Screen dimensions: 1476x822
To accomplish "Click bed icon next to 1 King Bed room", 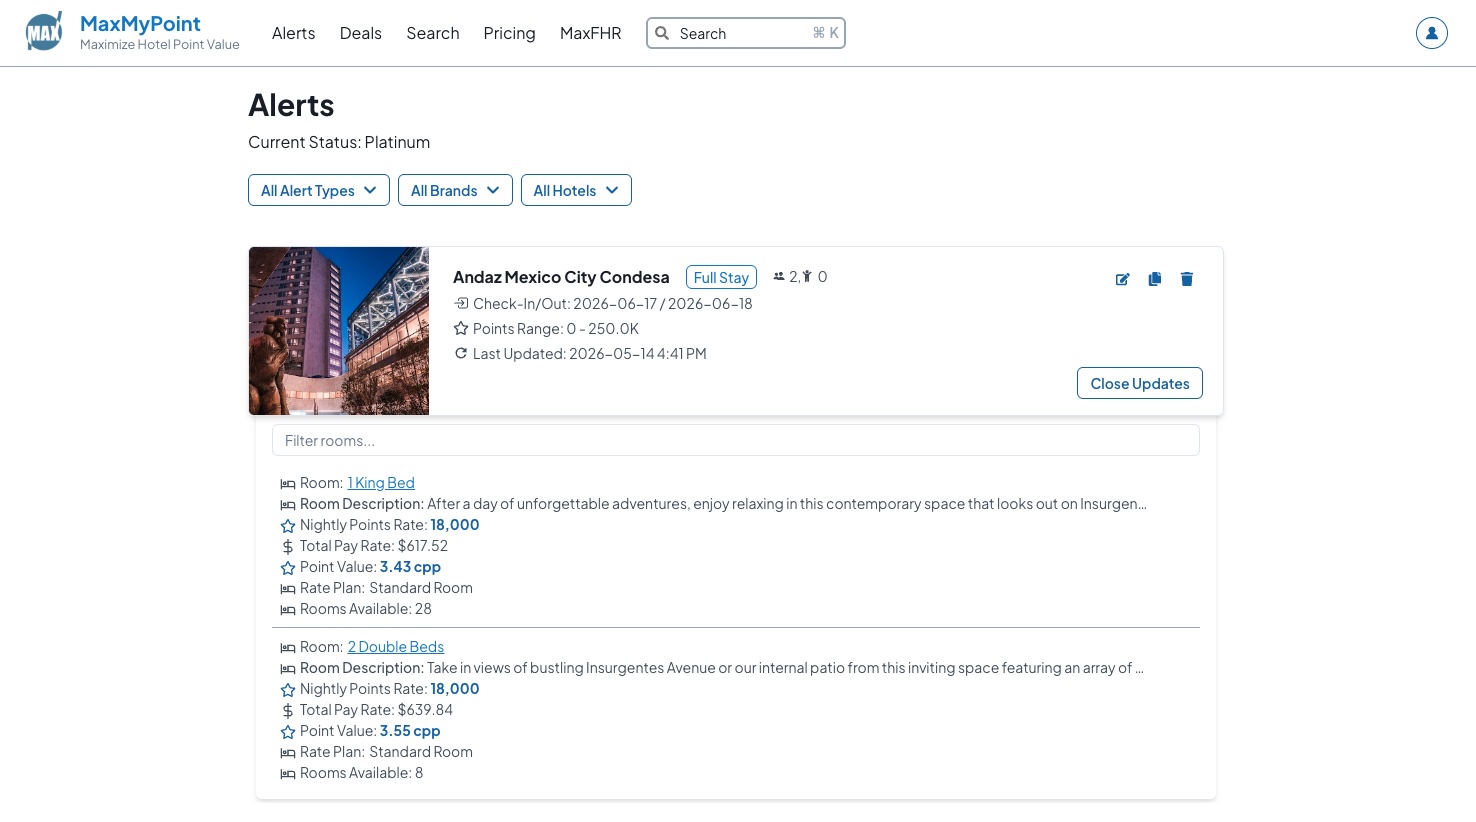I will (288, 484).
